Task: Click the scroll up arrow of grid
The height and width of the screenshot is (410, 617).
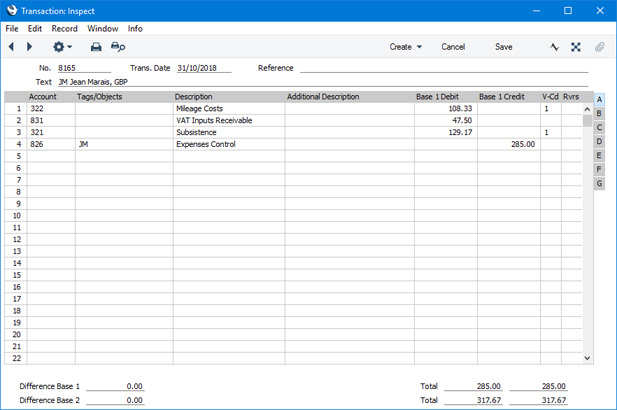Action: coord(587,109)
